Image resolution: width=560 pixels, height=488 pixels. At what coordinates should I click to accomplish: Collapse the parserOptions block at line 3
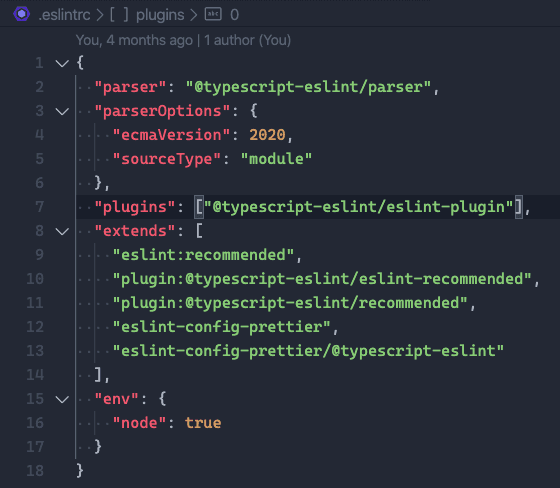pyautogui.click(x=62, y=111)
